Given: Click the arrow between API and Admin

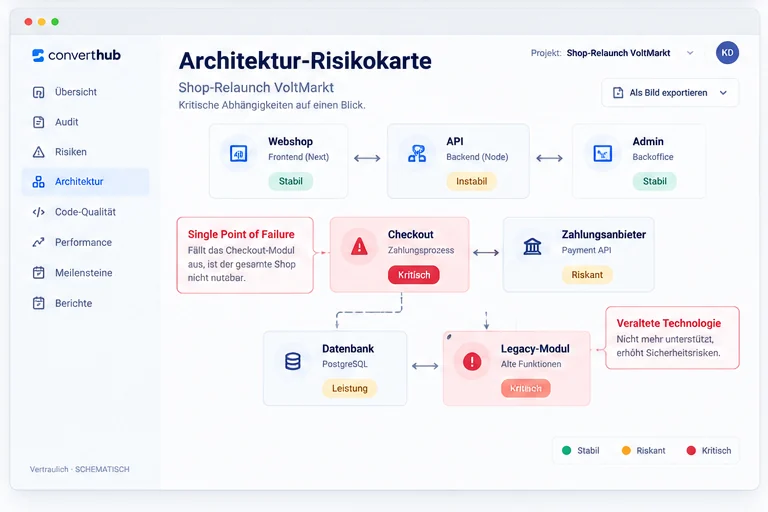Looking at the screenshot, I should coord(549,158).
